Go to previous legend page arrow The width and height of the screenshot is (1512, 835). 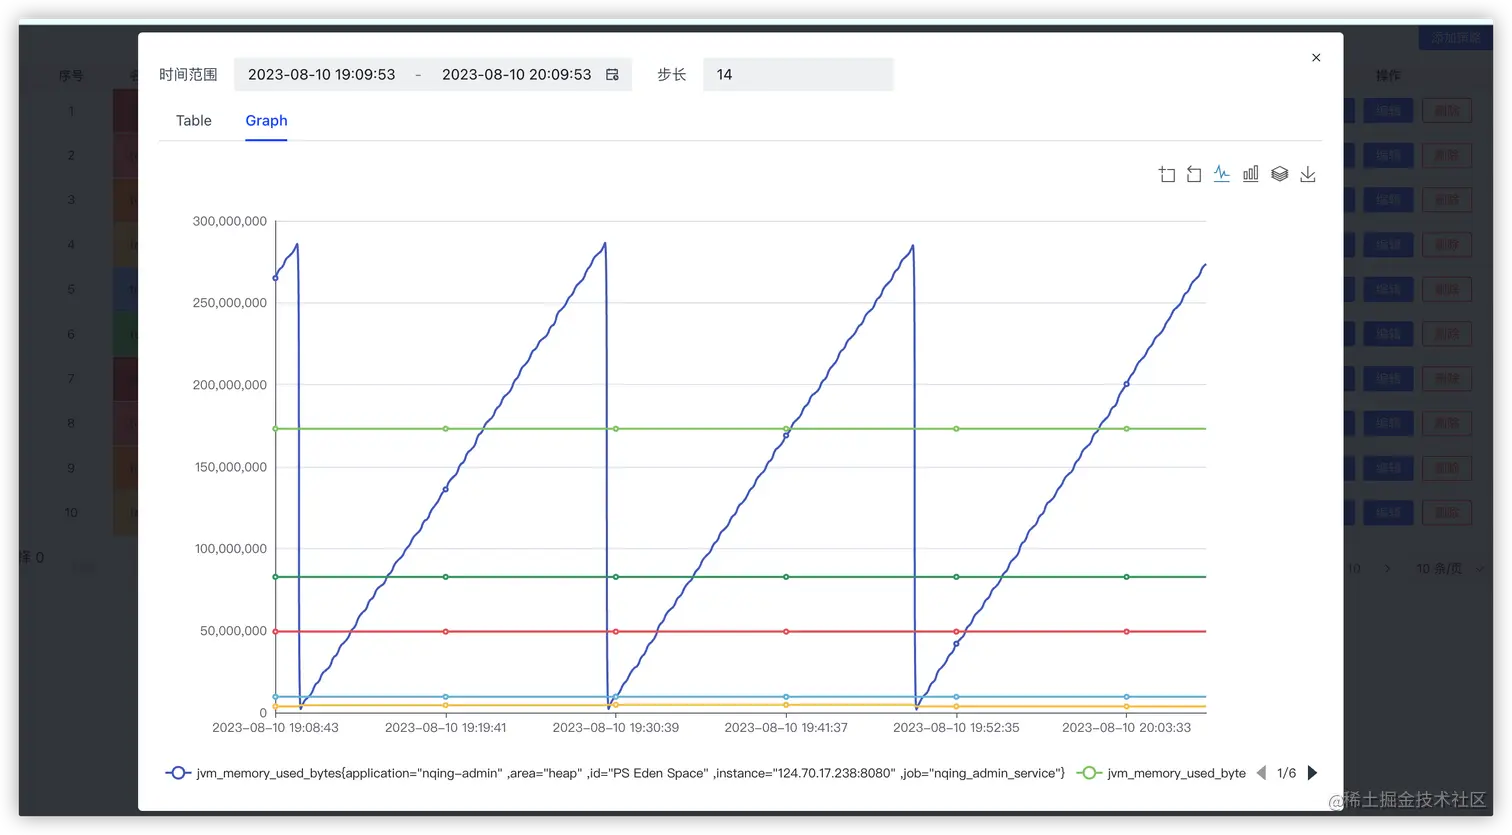(1261, 773)
